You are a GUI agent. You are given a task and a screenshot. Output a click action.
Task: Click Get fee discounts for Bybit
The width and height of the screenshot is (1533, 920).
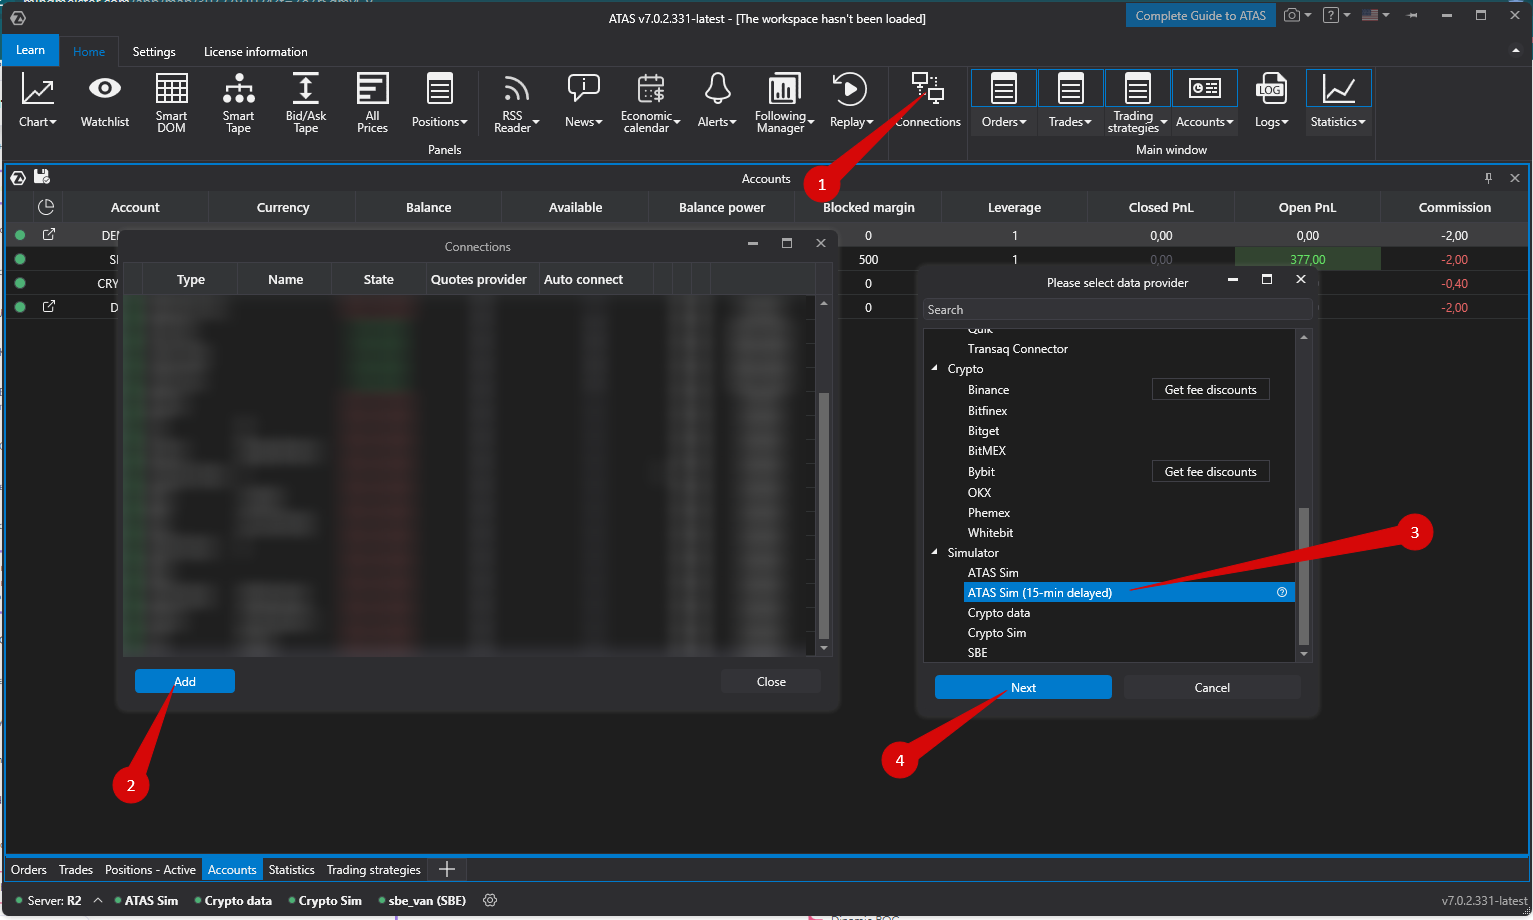coord(1211,472)
